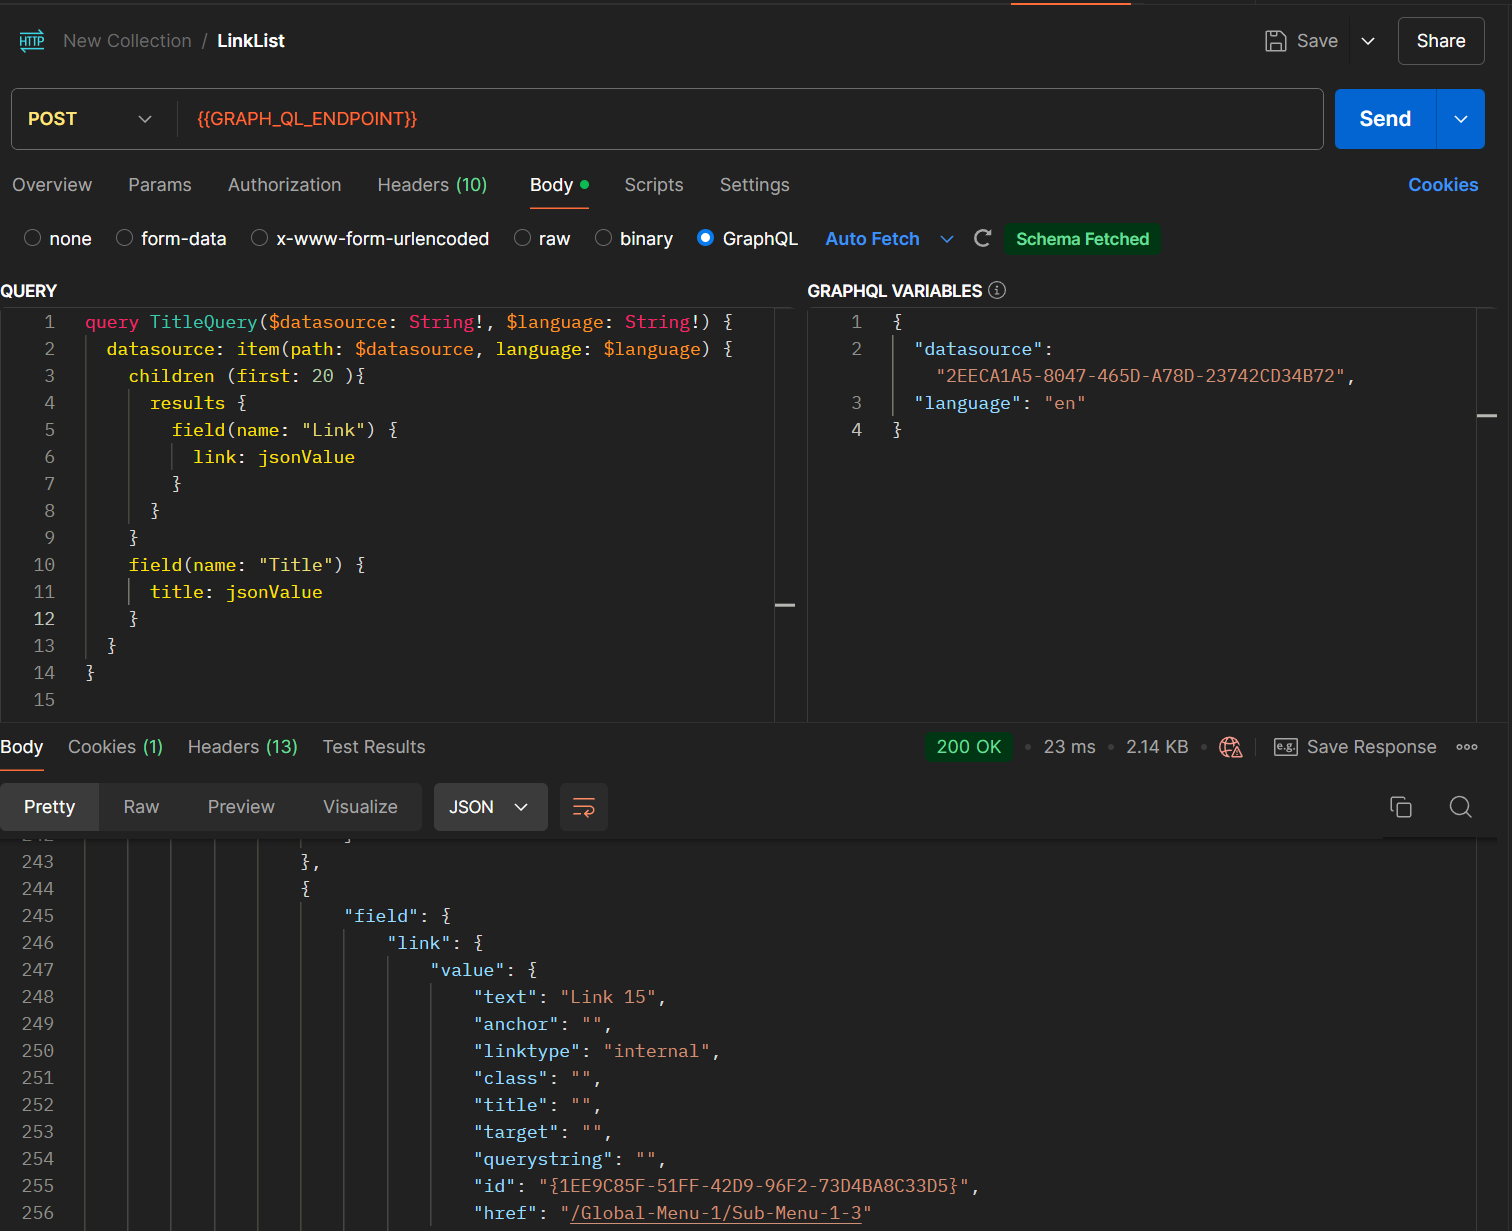Click the Schema Fetched badge

pos(1082,239)
